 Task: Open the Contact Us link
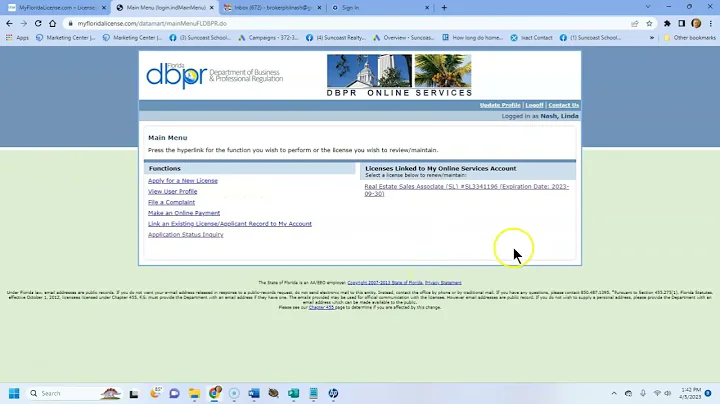pyautogui.click(x=563, y=105)
